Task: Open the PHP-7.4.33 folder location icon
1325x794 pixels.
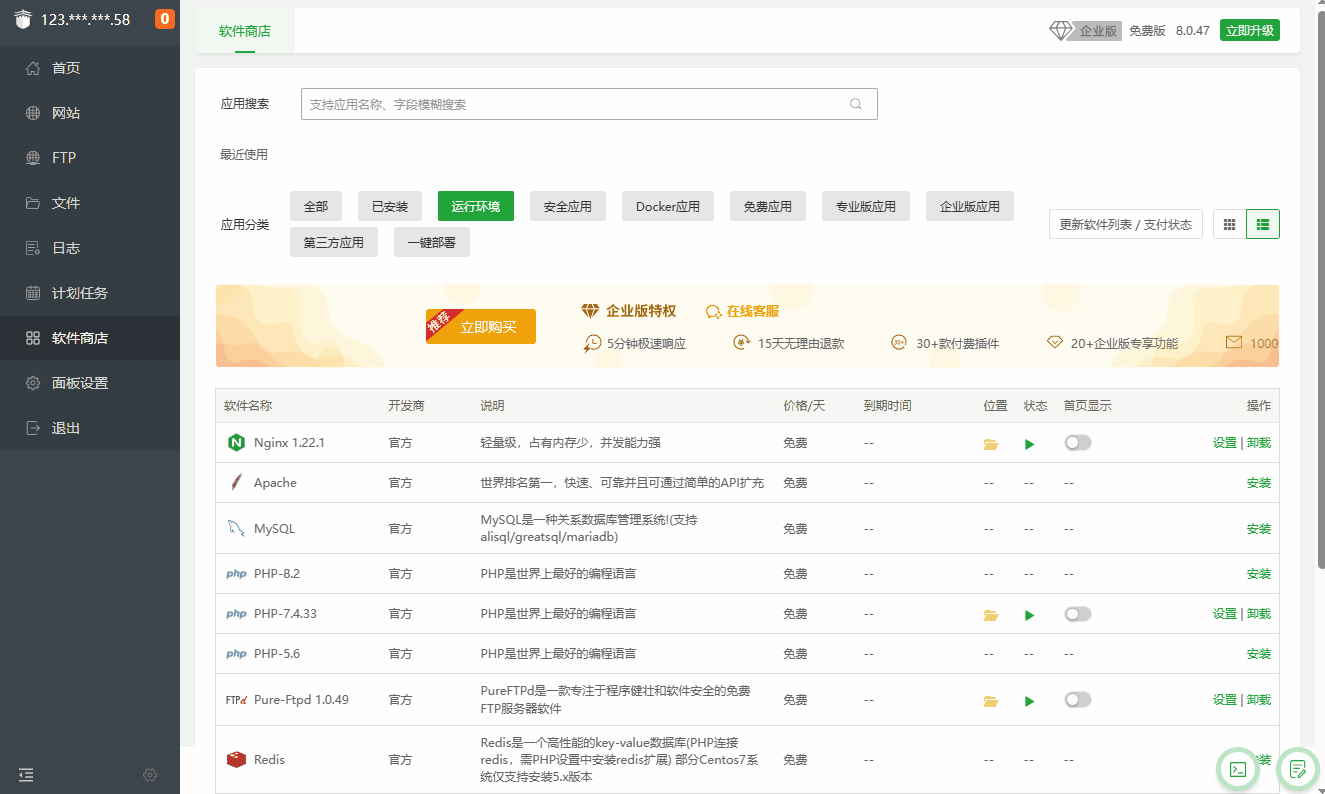Action: point(991,615)
